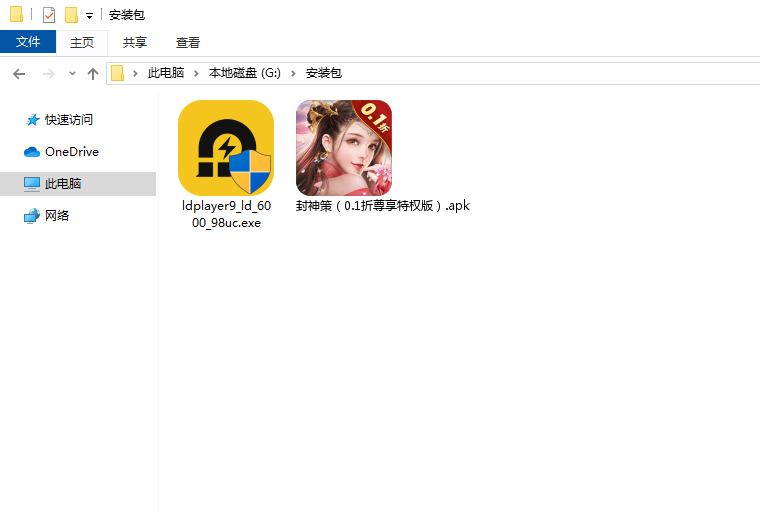Switch to the 共享 ribbon tab

tap(135, 42)
